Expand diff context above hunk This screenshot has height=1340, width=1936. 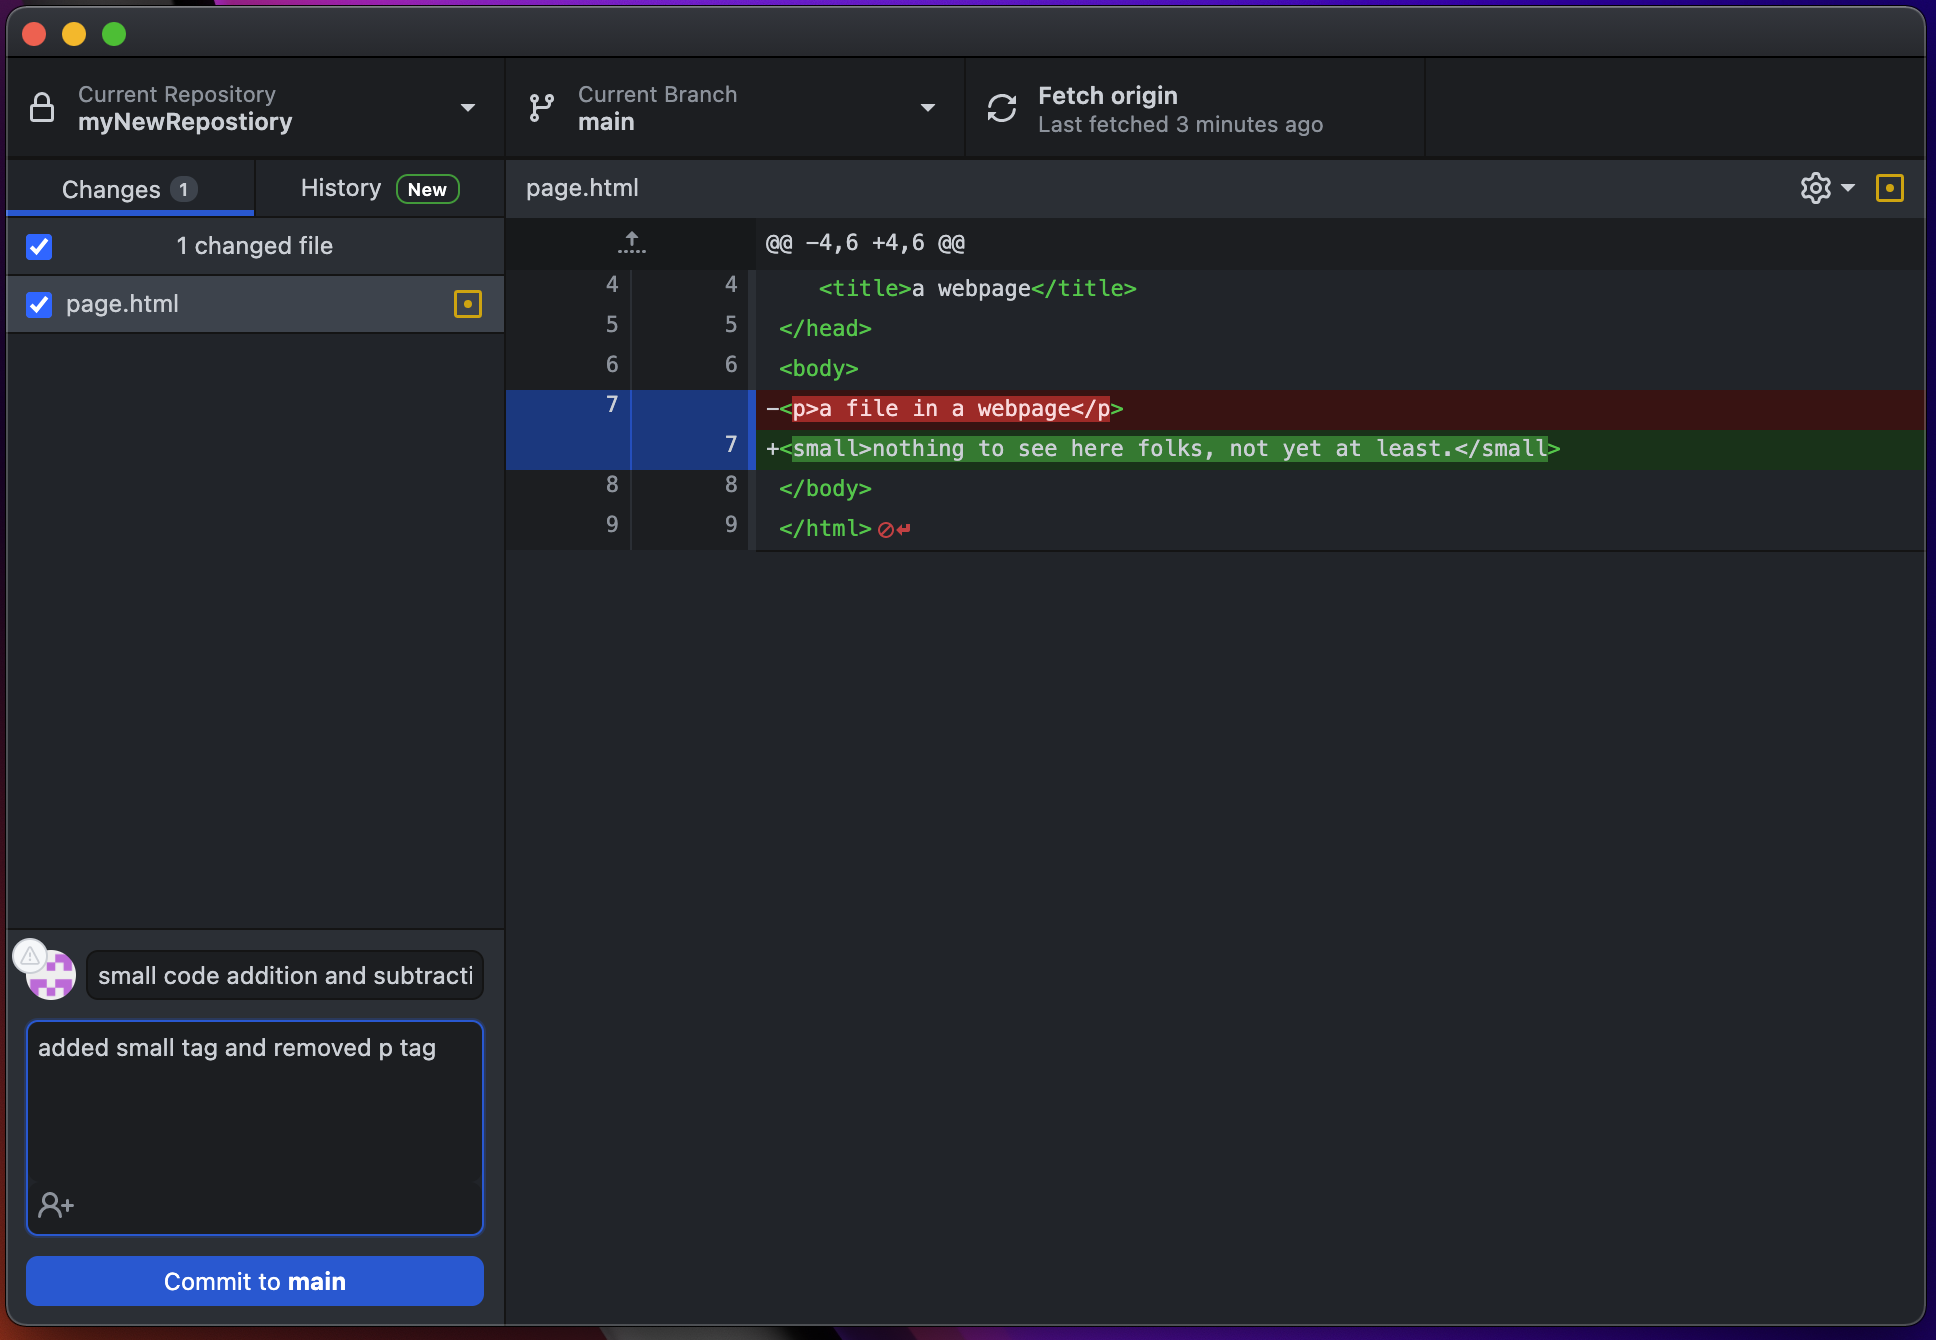coord(631,243)
